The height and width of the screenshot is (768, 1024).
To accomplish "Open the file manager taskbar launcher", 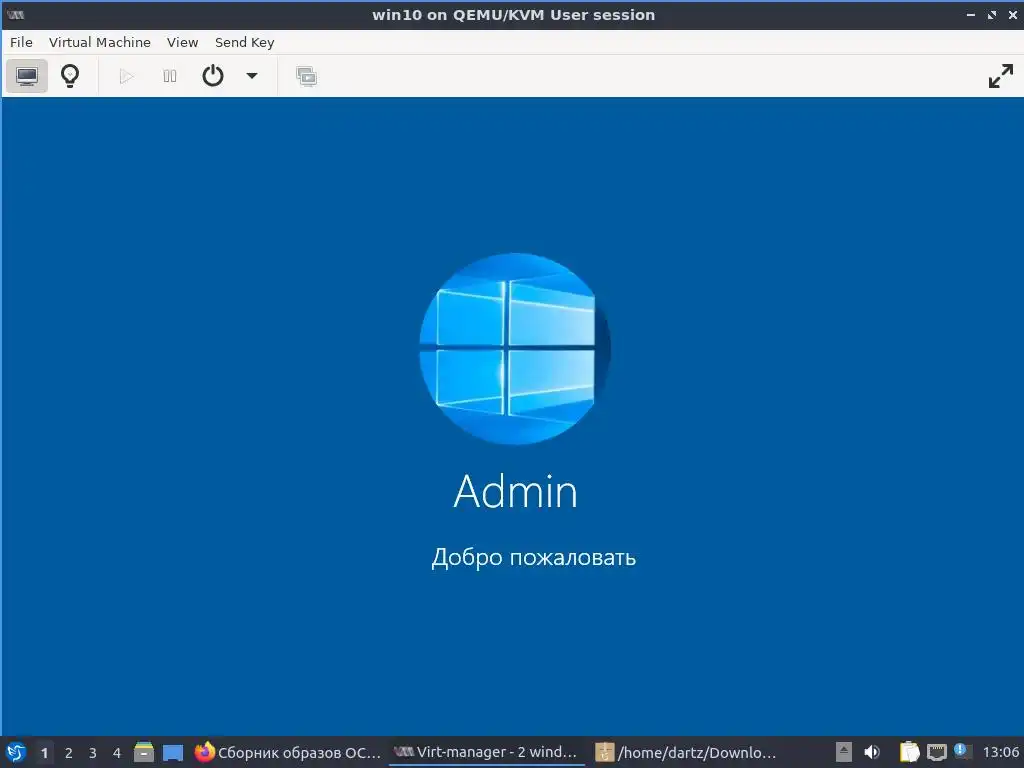I will point(144,752).
